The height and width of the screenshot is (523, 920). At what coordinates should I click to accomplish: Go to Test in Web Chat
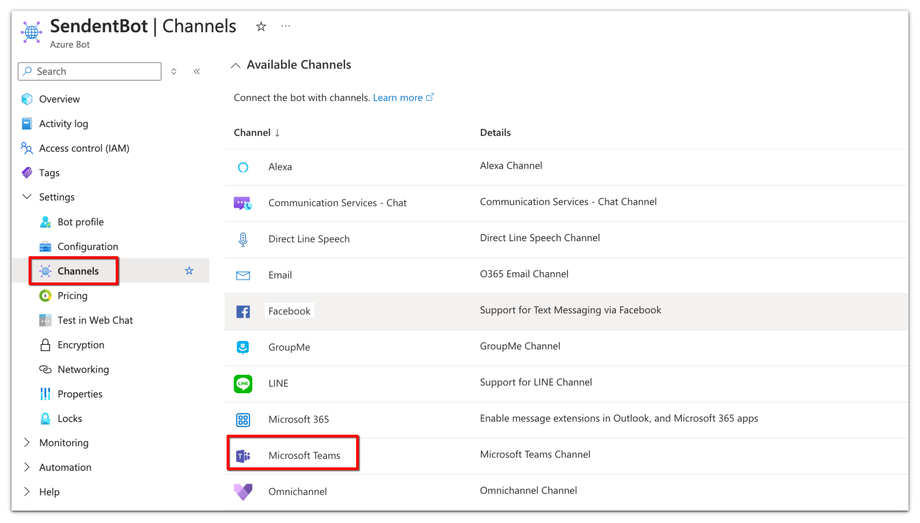(95, 321)
